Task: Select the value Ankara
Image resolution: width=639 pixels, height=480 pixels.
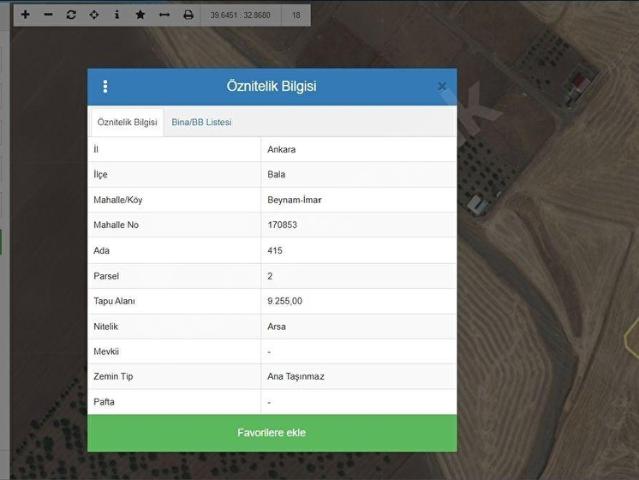Action: (x=282, y=150)
